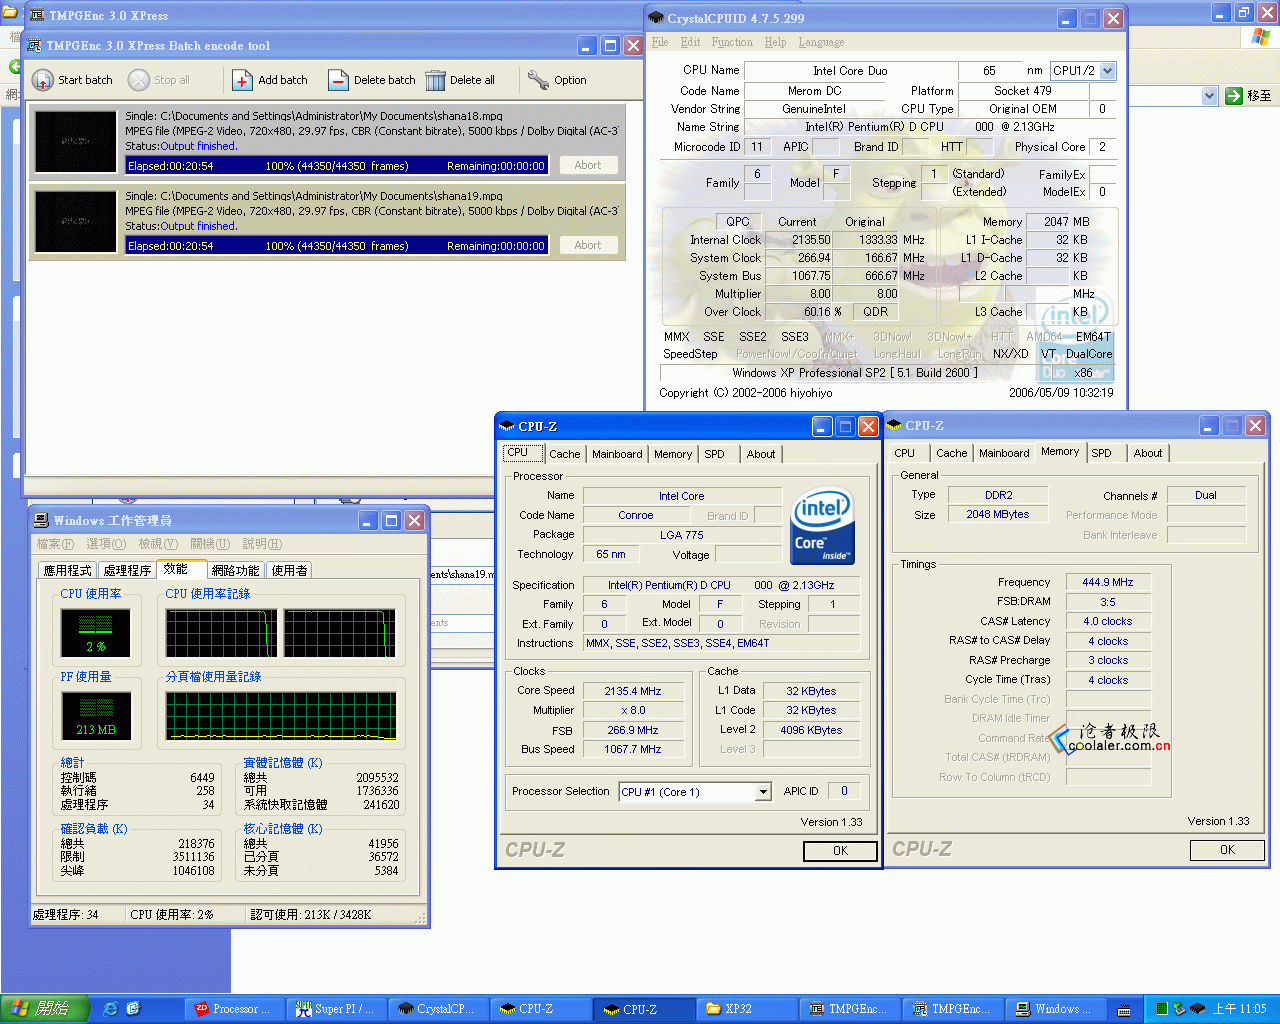Switch to 網路功能 tab in Task Manager
1280x1024 pixels.
[x=236, y=570]
